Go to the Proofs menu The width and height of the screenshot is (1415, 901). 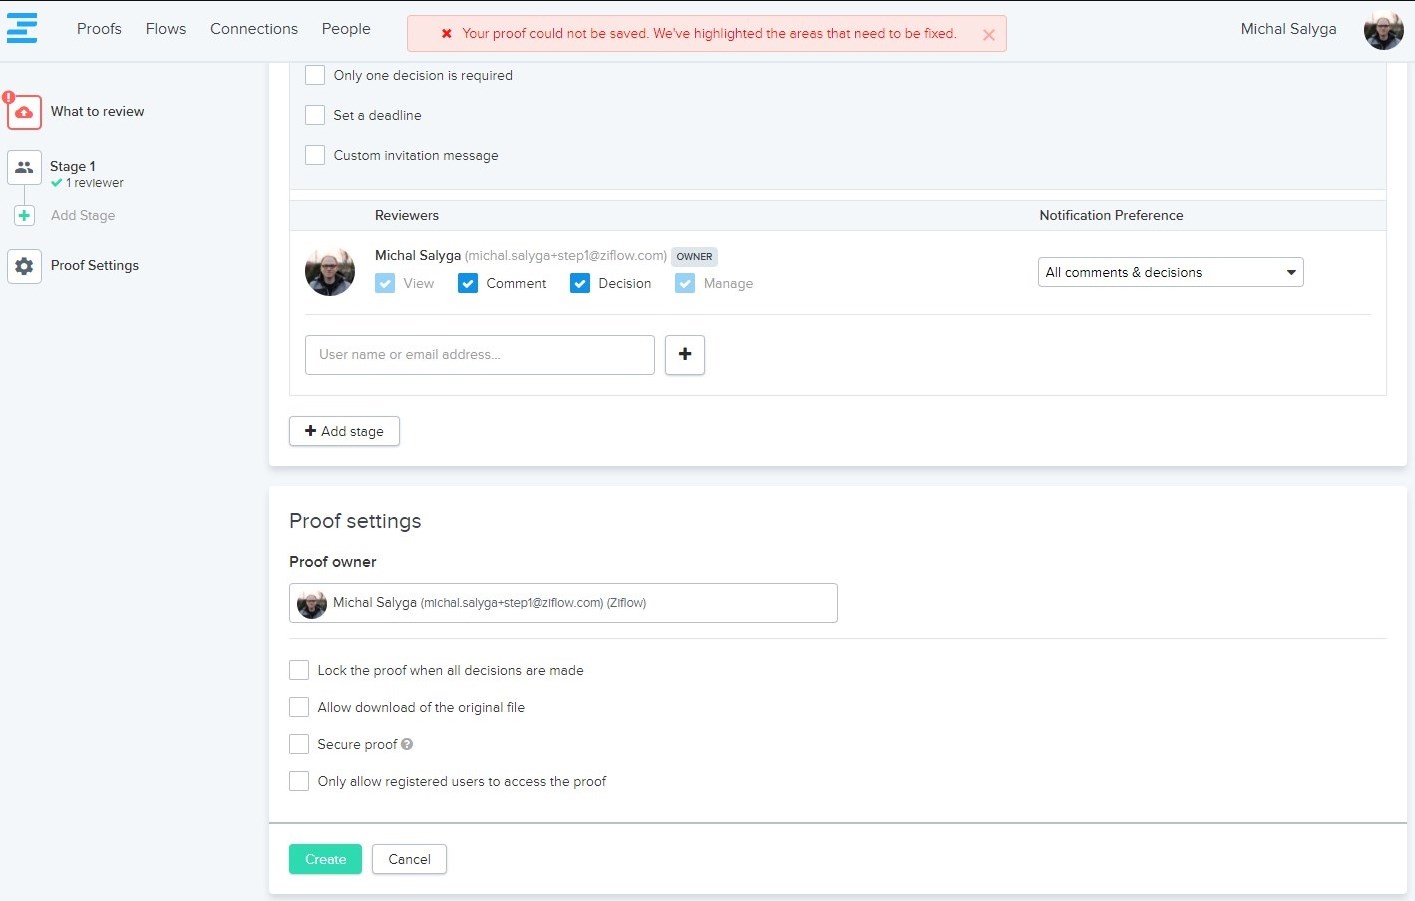[x=99, y=29]
